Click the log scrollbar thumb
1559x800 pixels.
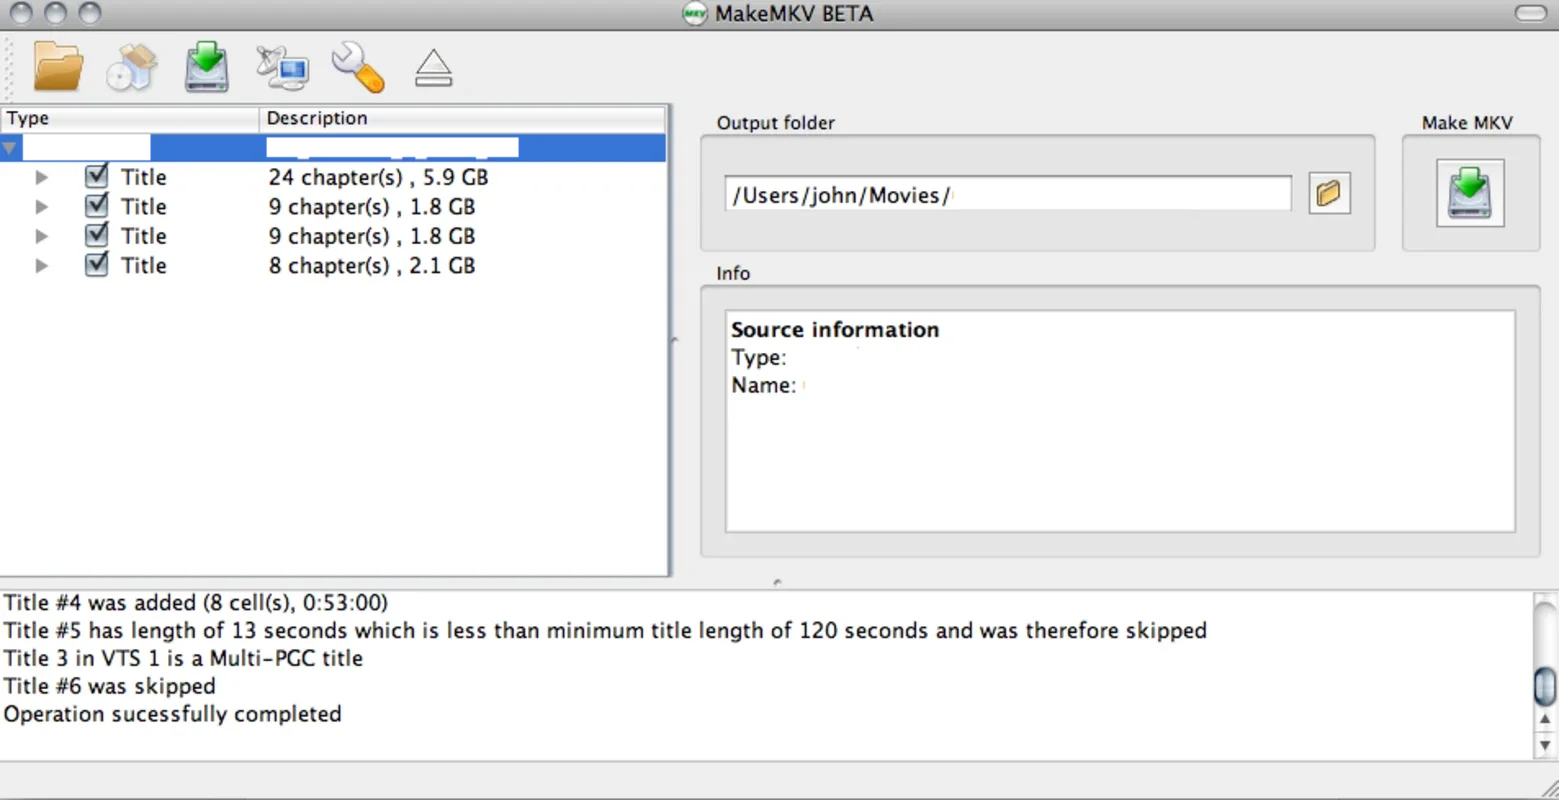(1545, 686)
